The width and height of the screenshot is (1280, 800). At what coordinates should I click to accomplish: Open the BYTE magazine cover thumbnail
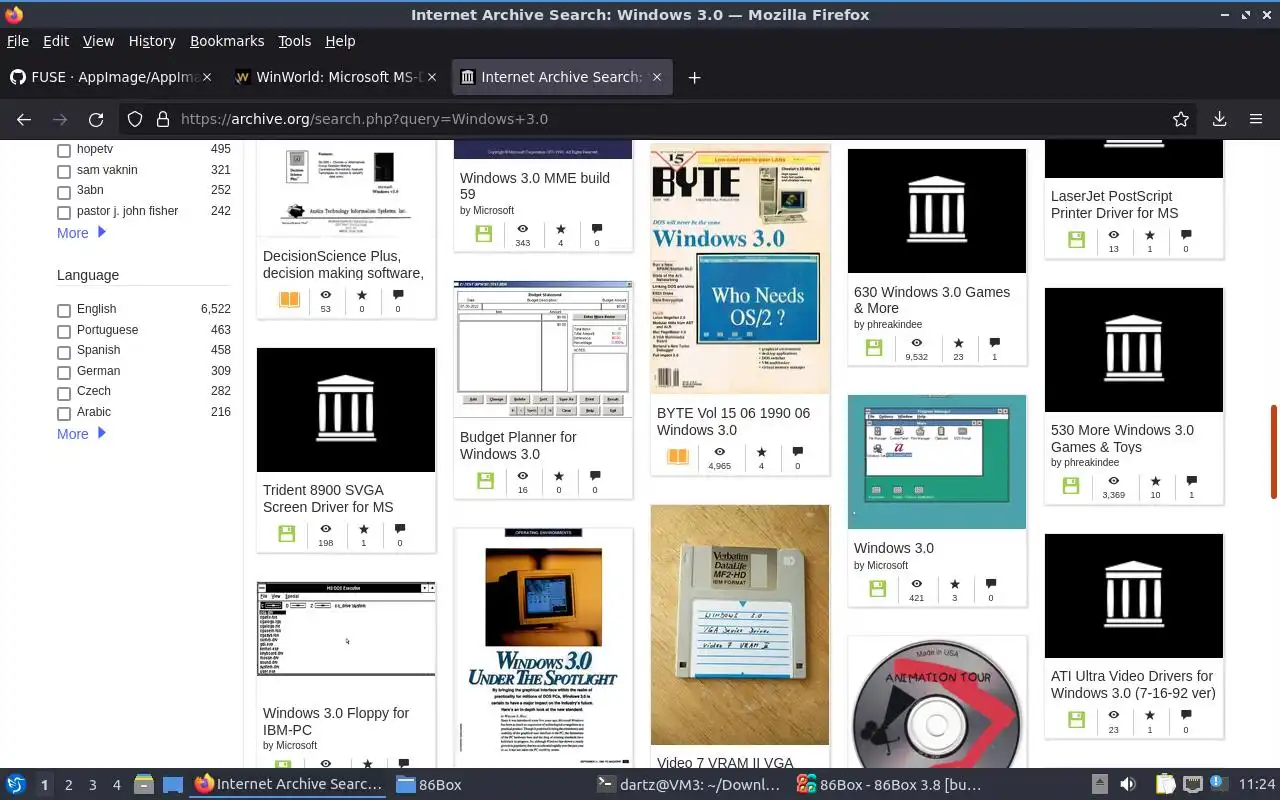740,270
